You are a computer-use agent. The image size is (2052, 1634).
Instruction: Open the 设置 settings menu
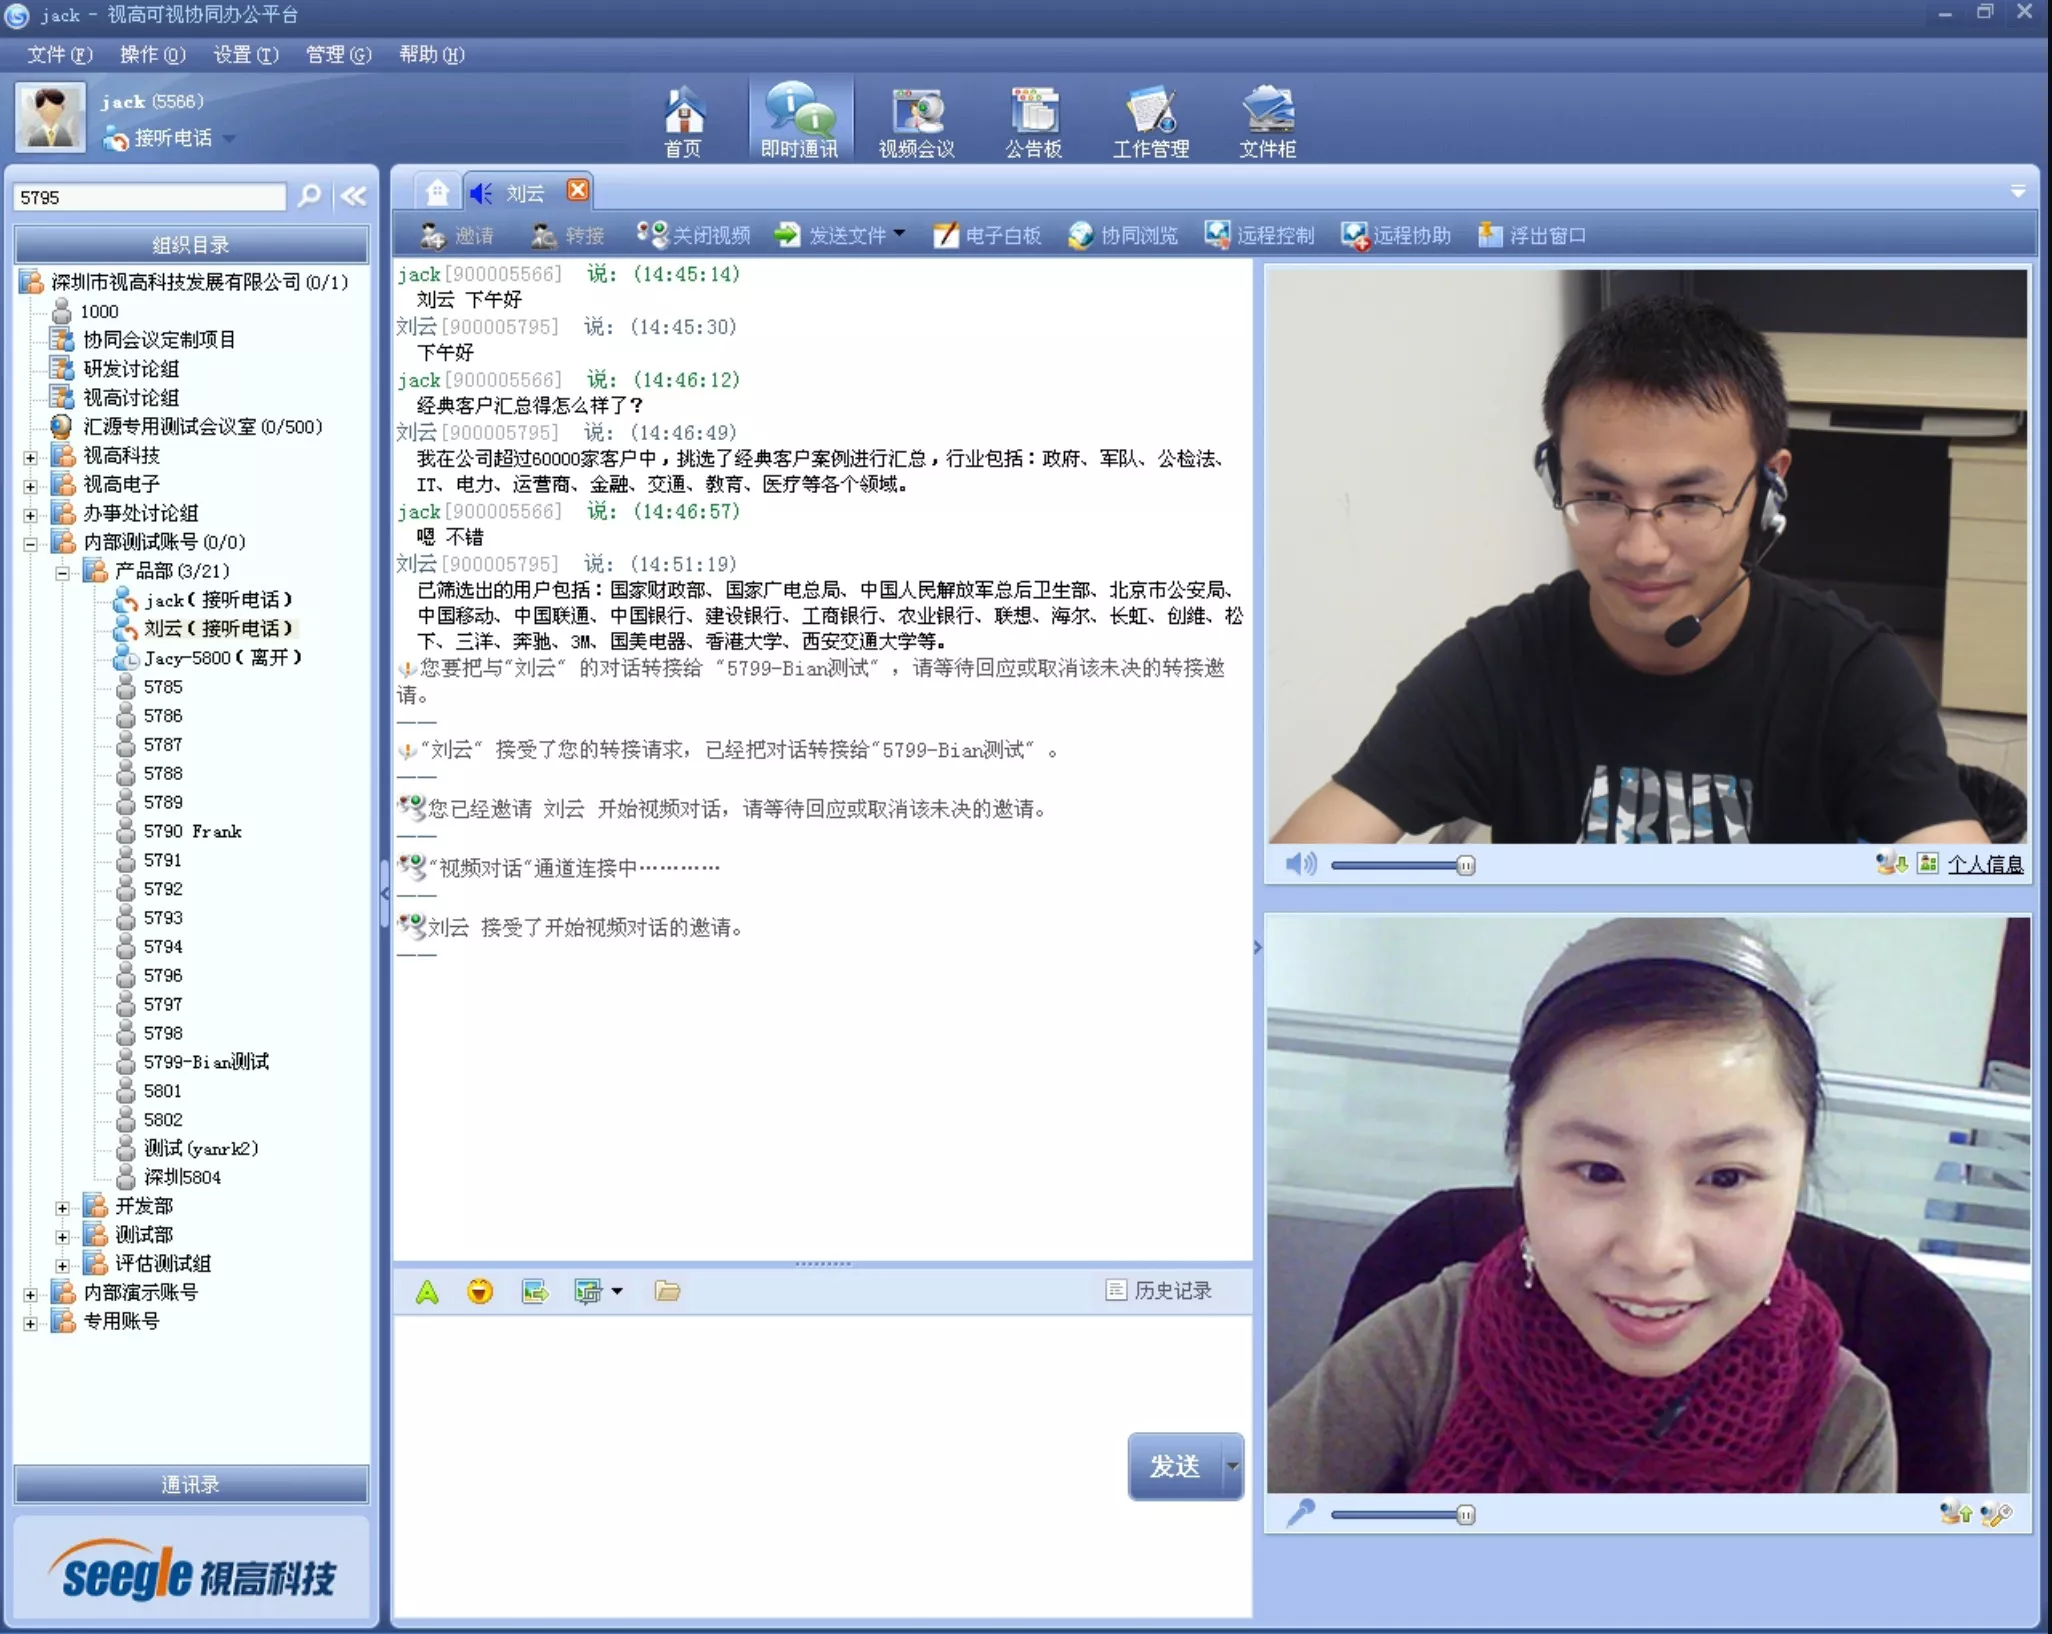245,54
